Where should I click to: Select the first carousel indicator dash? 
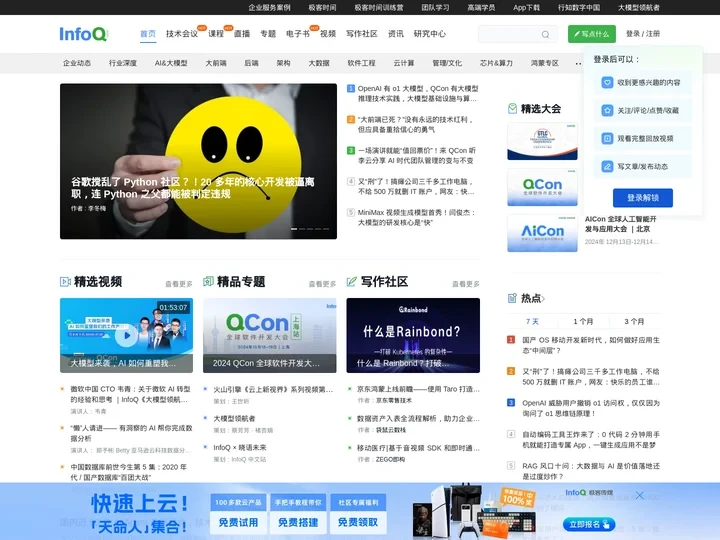click(x=294, y=229)
